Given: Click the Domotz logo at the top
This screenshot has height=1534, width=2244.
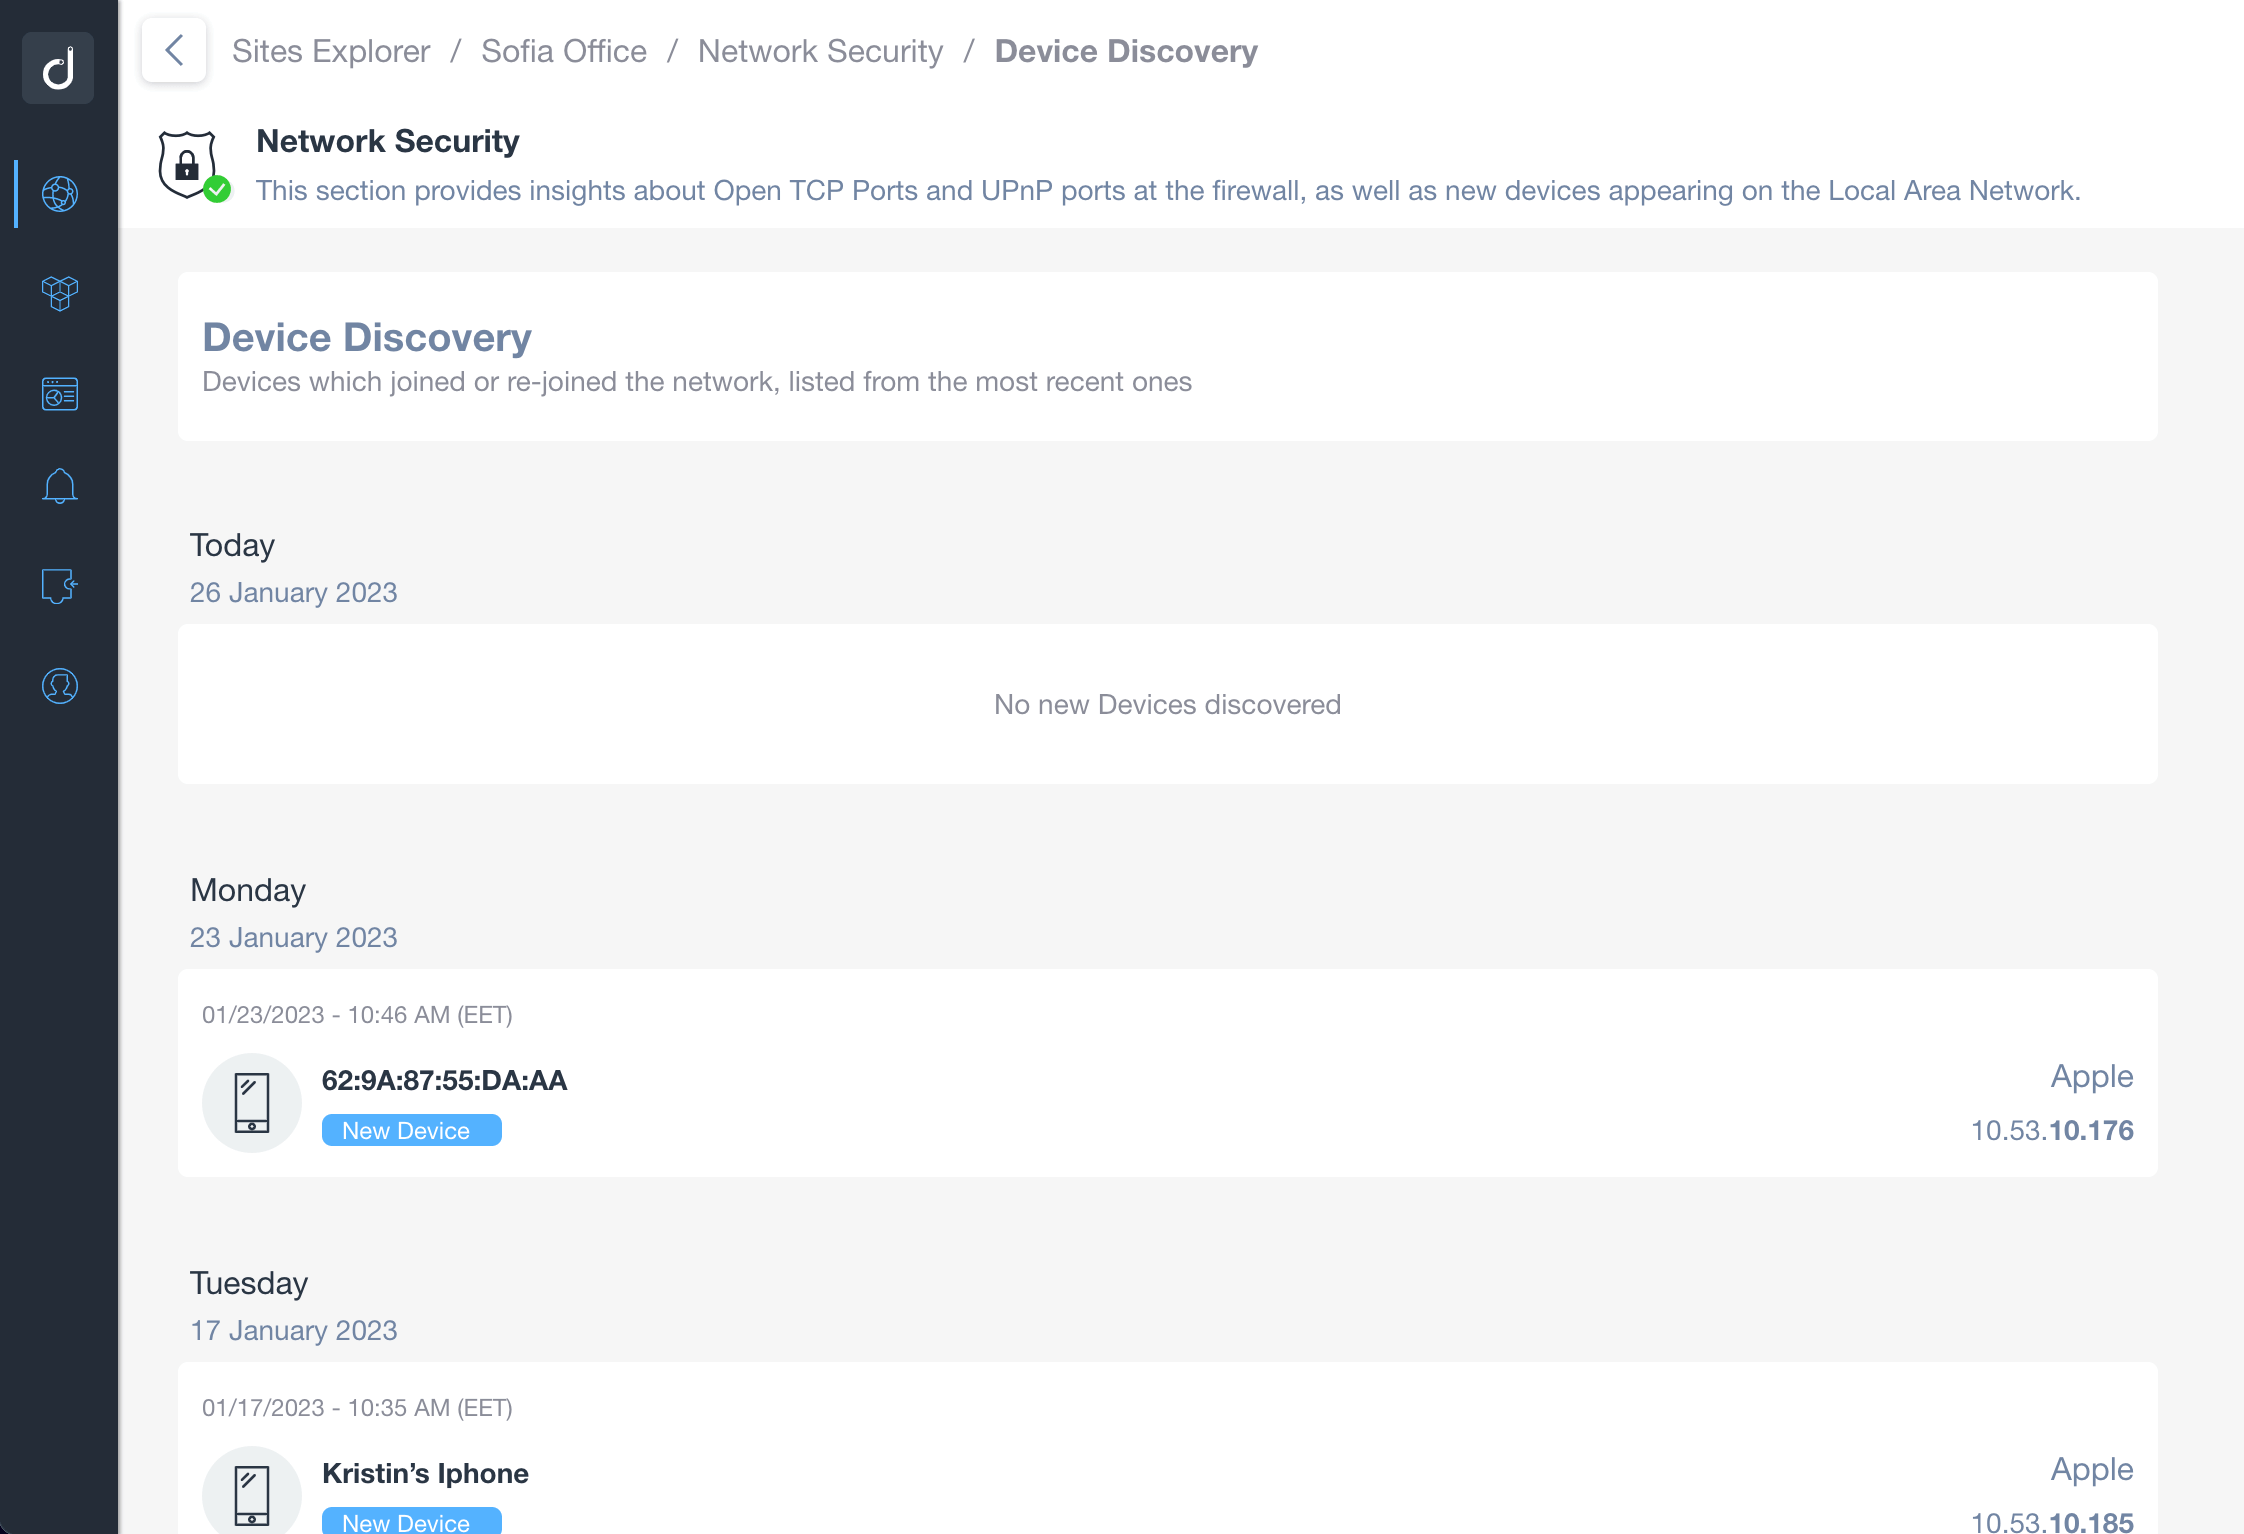Looking at the screenshot, I should pos(57,68).
